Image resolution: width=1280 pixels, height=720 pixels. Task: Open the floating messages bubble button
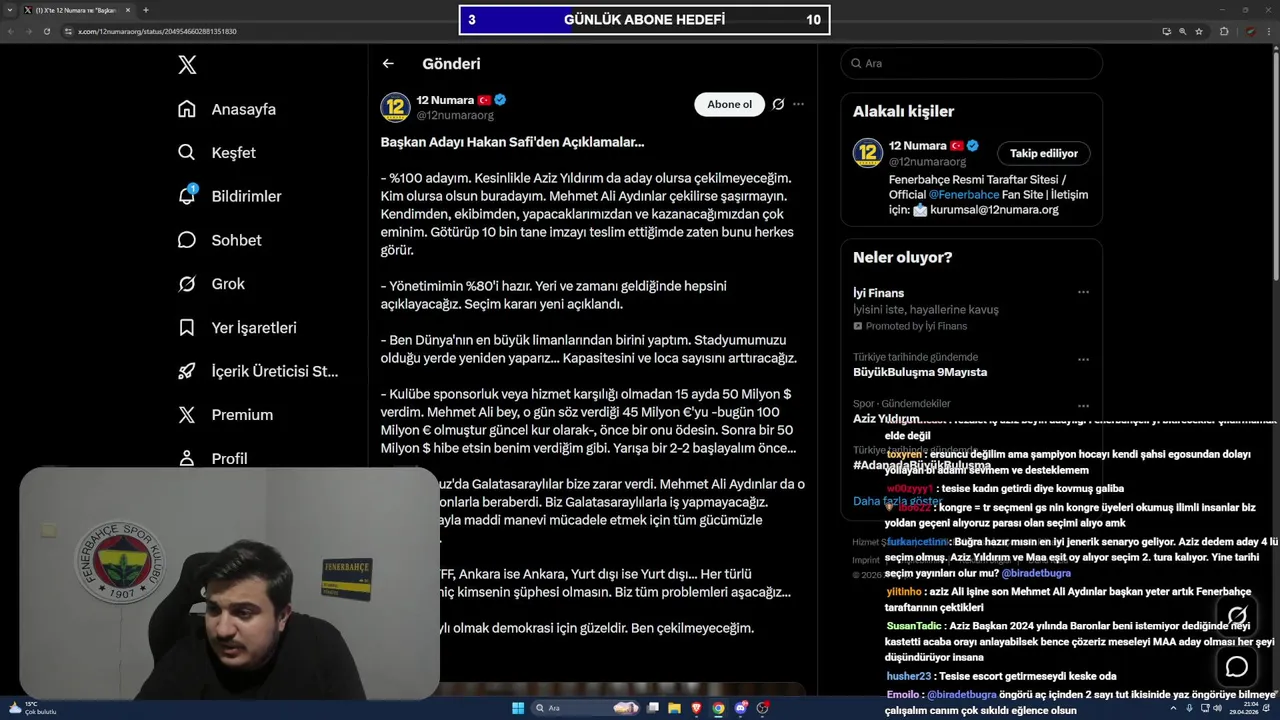[x=1237, y=666]
